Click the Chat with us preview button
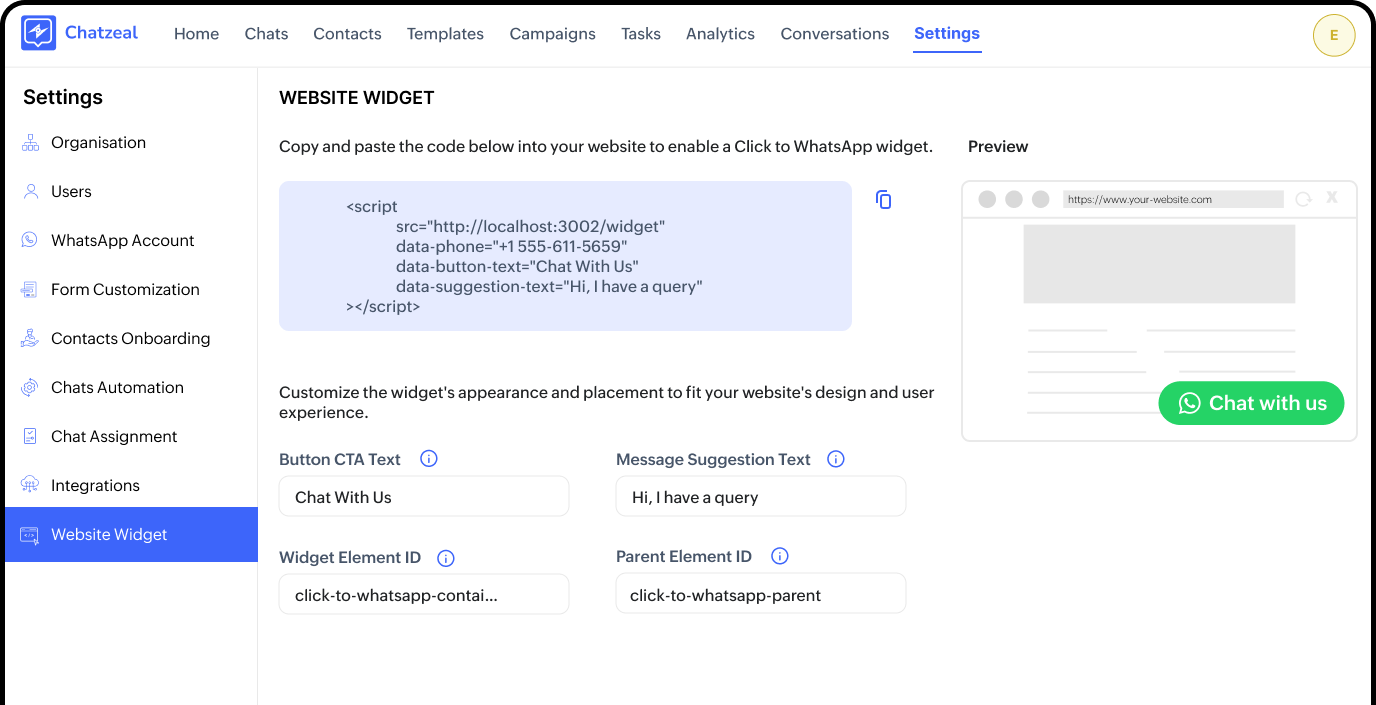 click(x=1251, y=403)
